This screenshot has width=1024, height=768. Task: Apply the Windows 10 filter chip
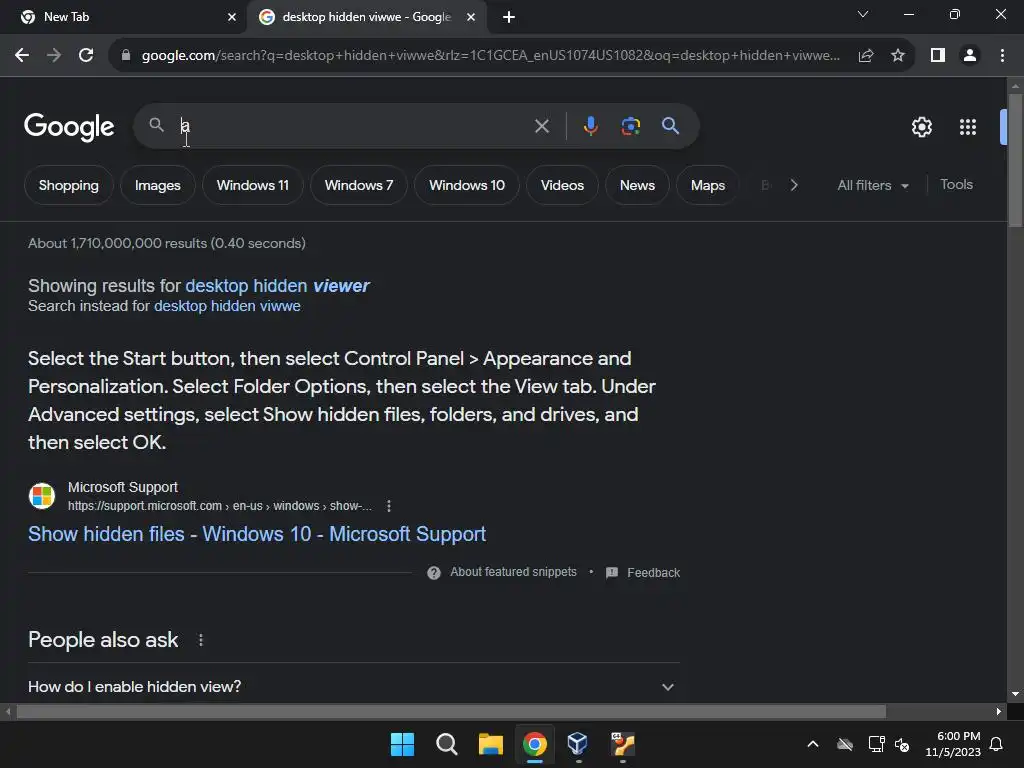click(x=467, y=185)
